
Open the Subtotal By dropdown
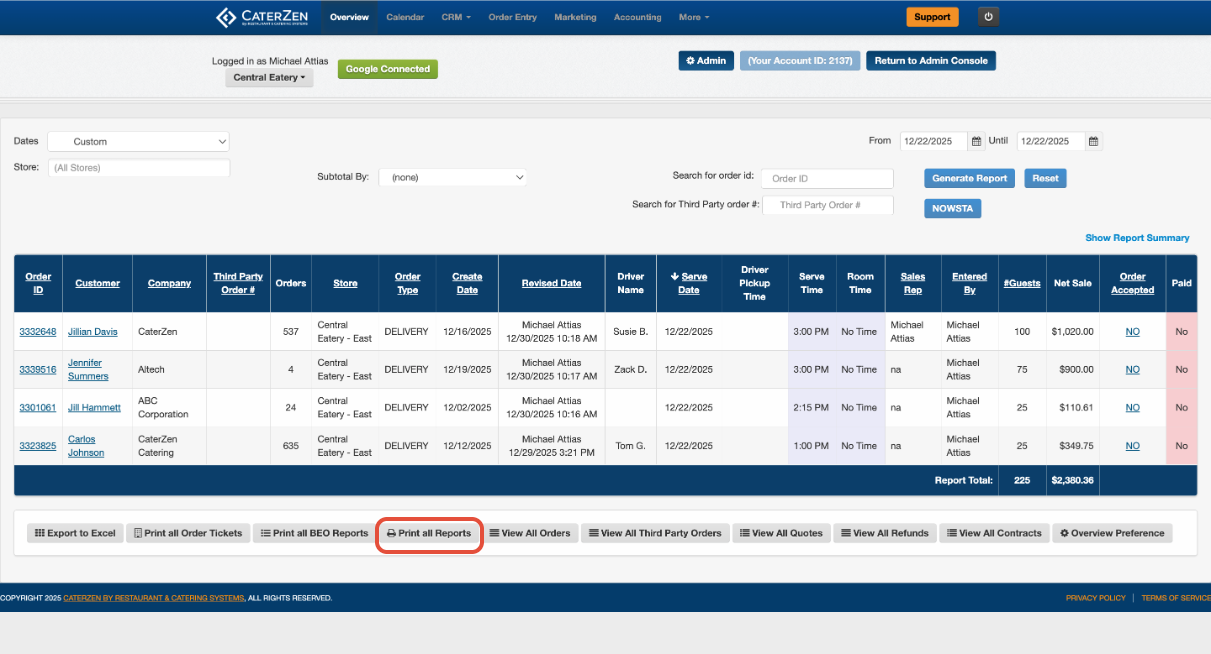coord(453,177)
